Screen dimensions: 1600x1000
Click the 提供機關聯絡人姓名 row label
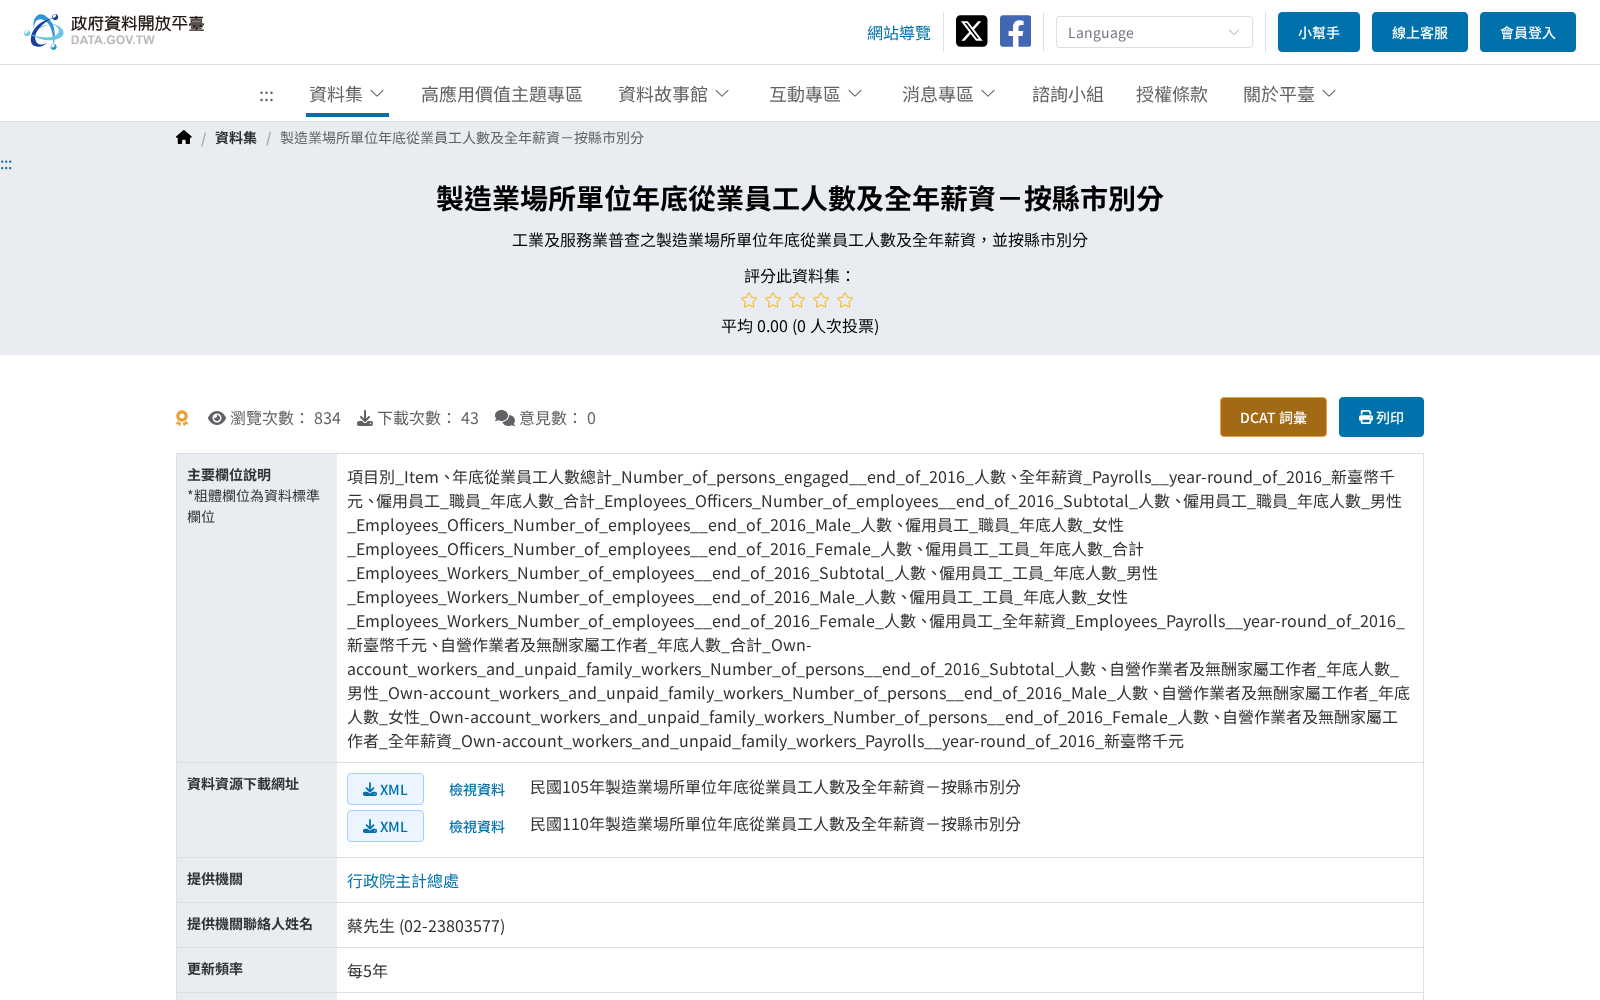(250, 924)
